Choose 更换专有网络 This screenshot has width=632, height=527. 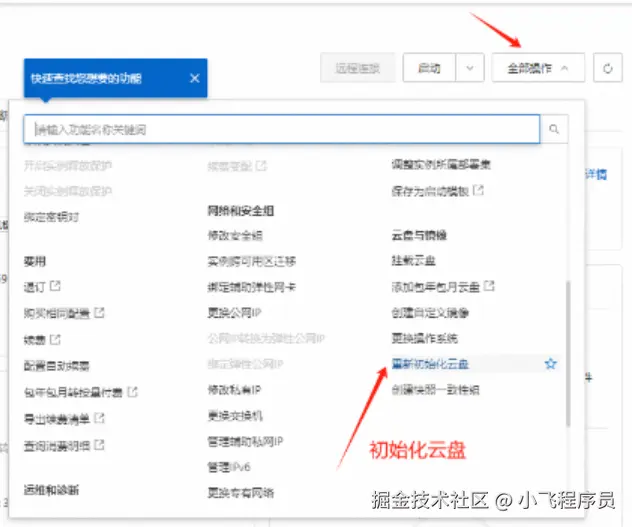tap(241, 492)
